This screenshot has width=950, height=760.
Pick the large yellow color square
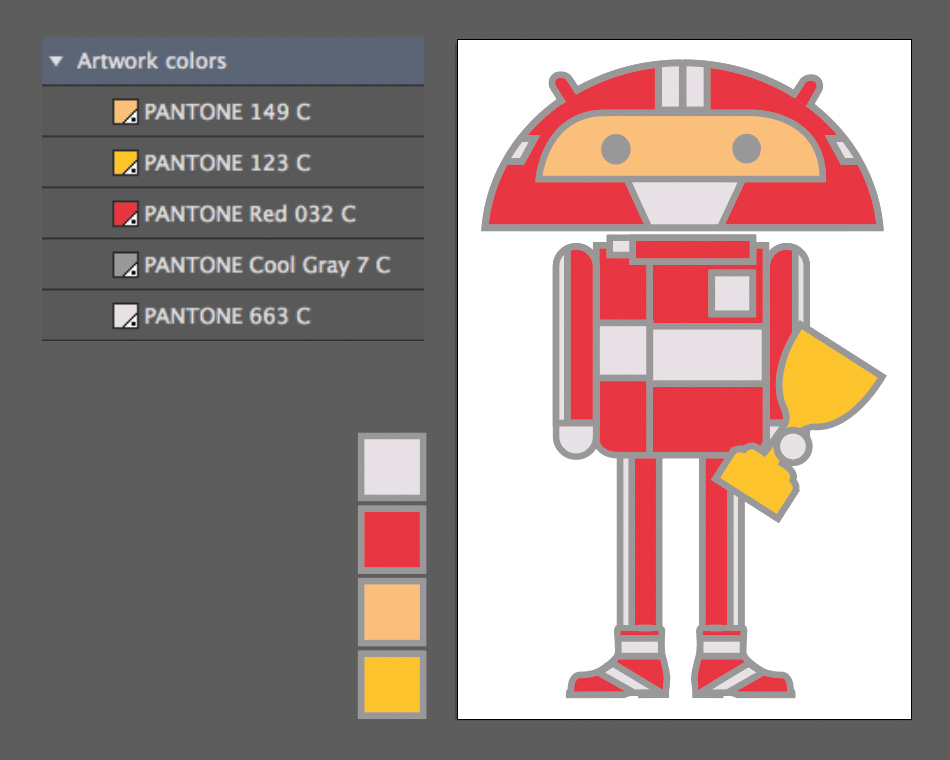tap(392, 684)
